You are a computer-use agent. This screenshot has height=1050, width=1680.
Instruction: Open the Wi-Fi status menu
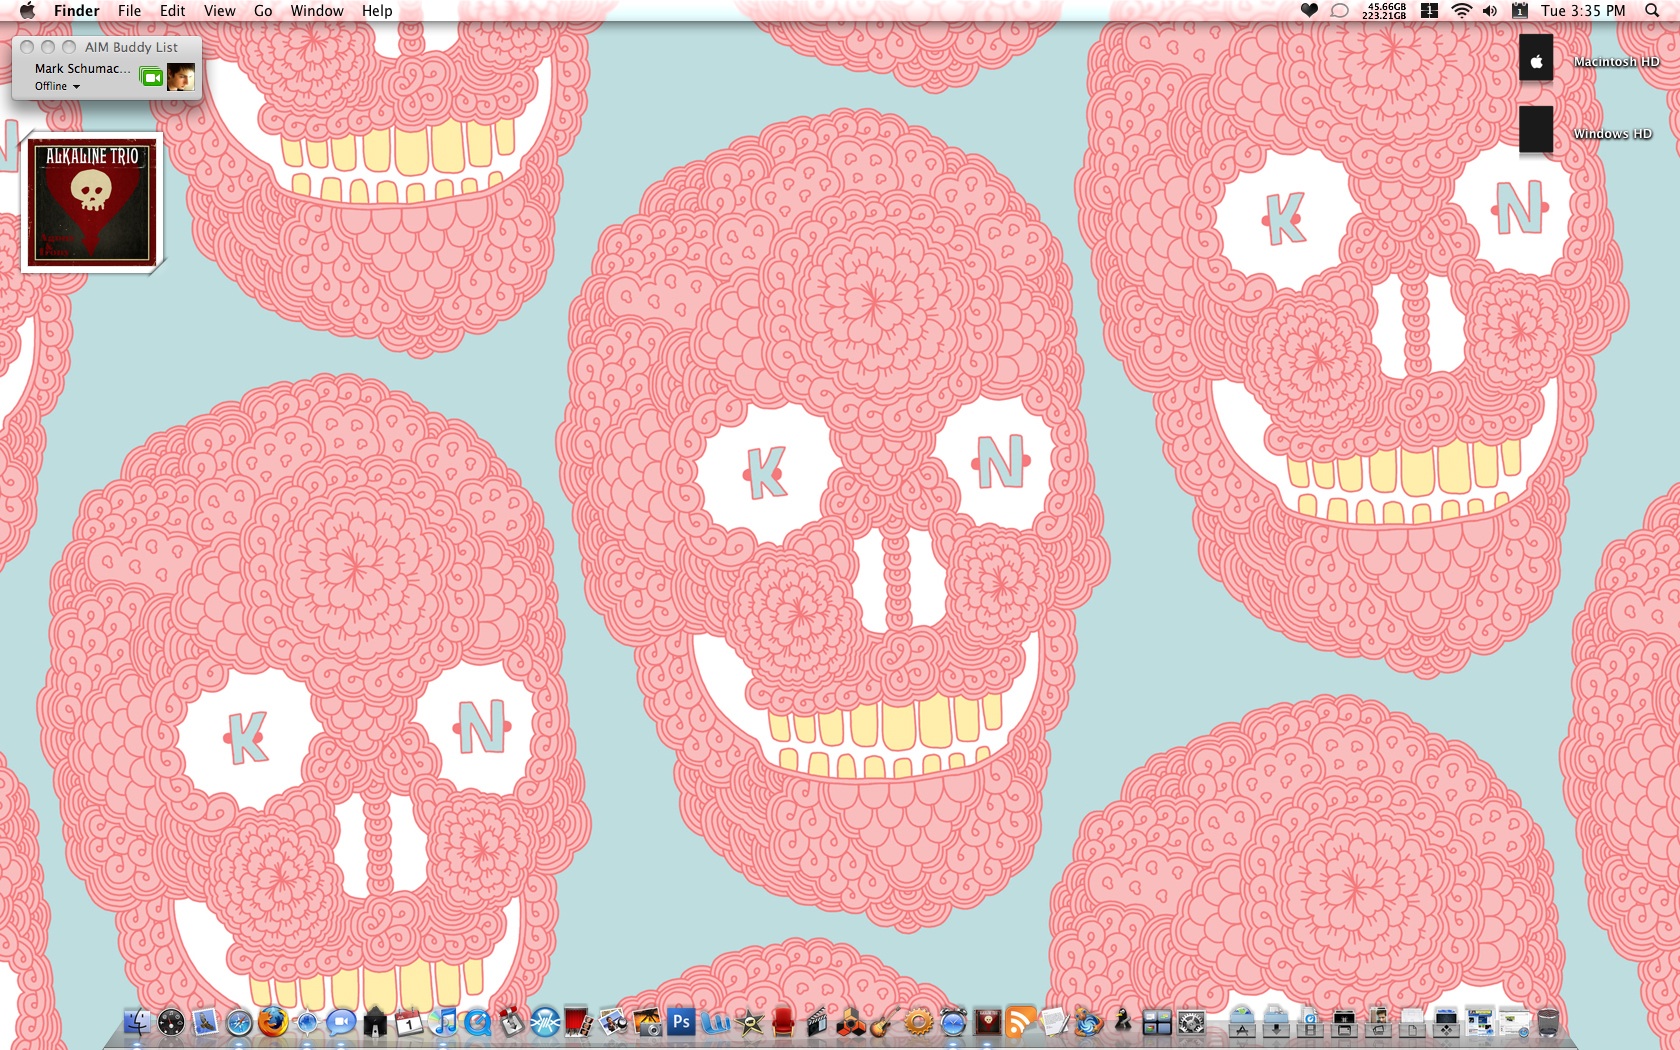(x=1461, y=11)
